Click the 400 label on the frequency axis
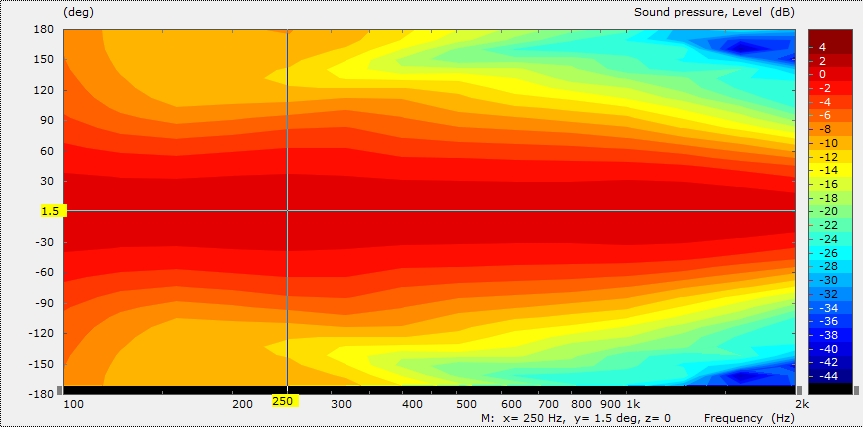863x427 pixels. click(x=411, y=405)
